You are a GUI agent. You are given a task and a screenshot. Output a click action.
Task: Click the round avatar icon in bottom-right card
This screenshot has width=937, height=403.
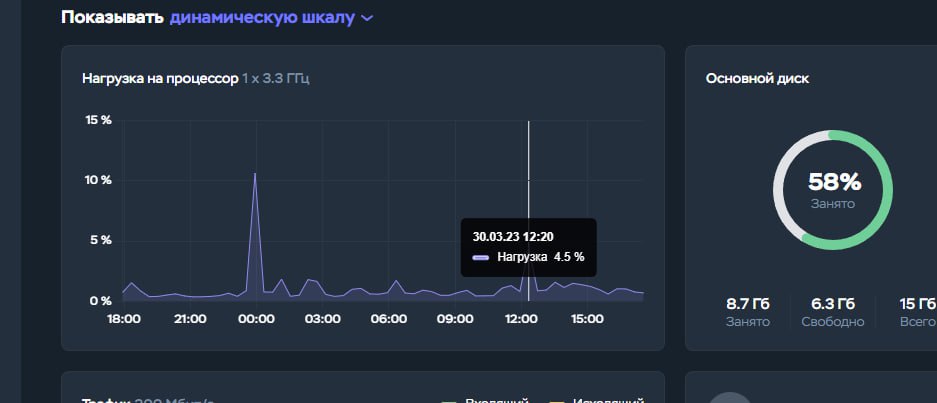click(729, 399)
